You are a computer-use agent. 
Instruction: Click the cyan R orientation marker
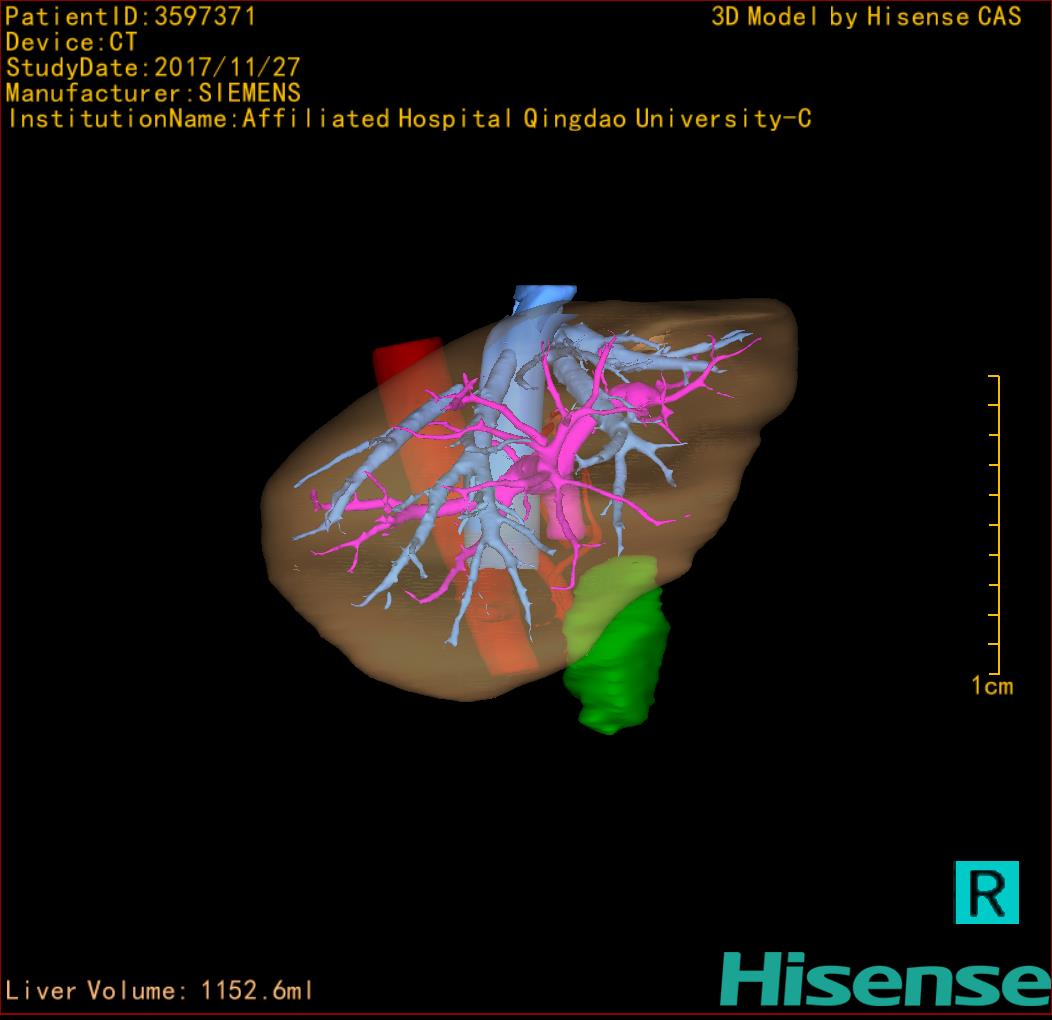[986, 891]
